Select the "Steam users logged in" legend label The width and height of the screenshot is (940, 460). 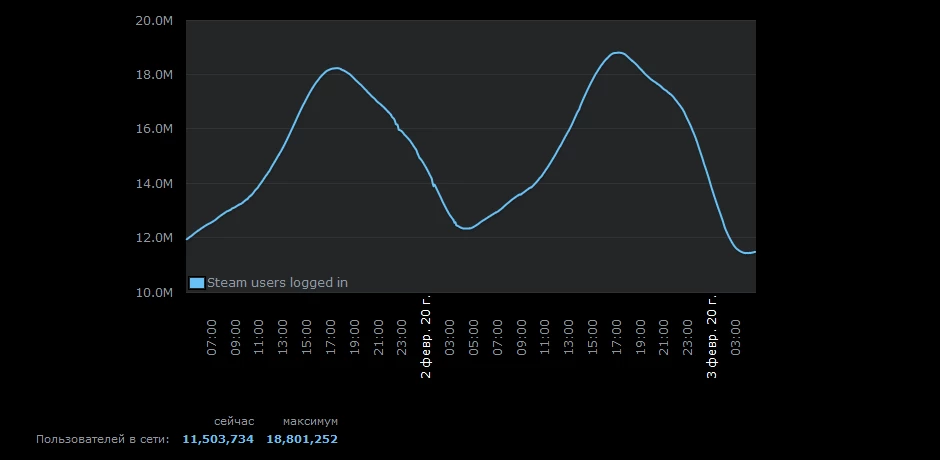[x=277, y=283]
